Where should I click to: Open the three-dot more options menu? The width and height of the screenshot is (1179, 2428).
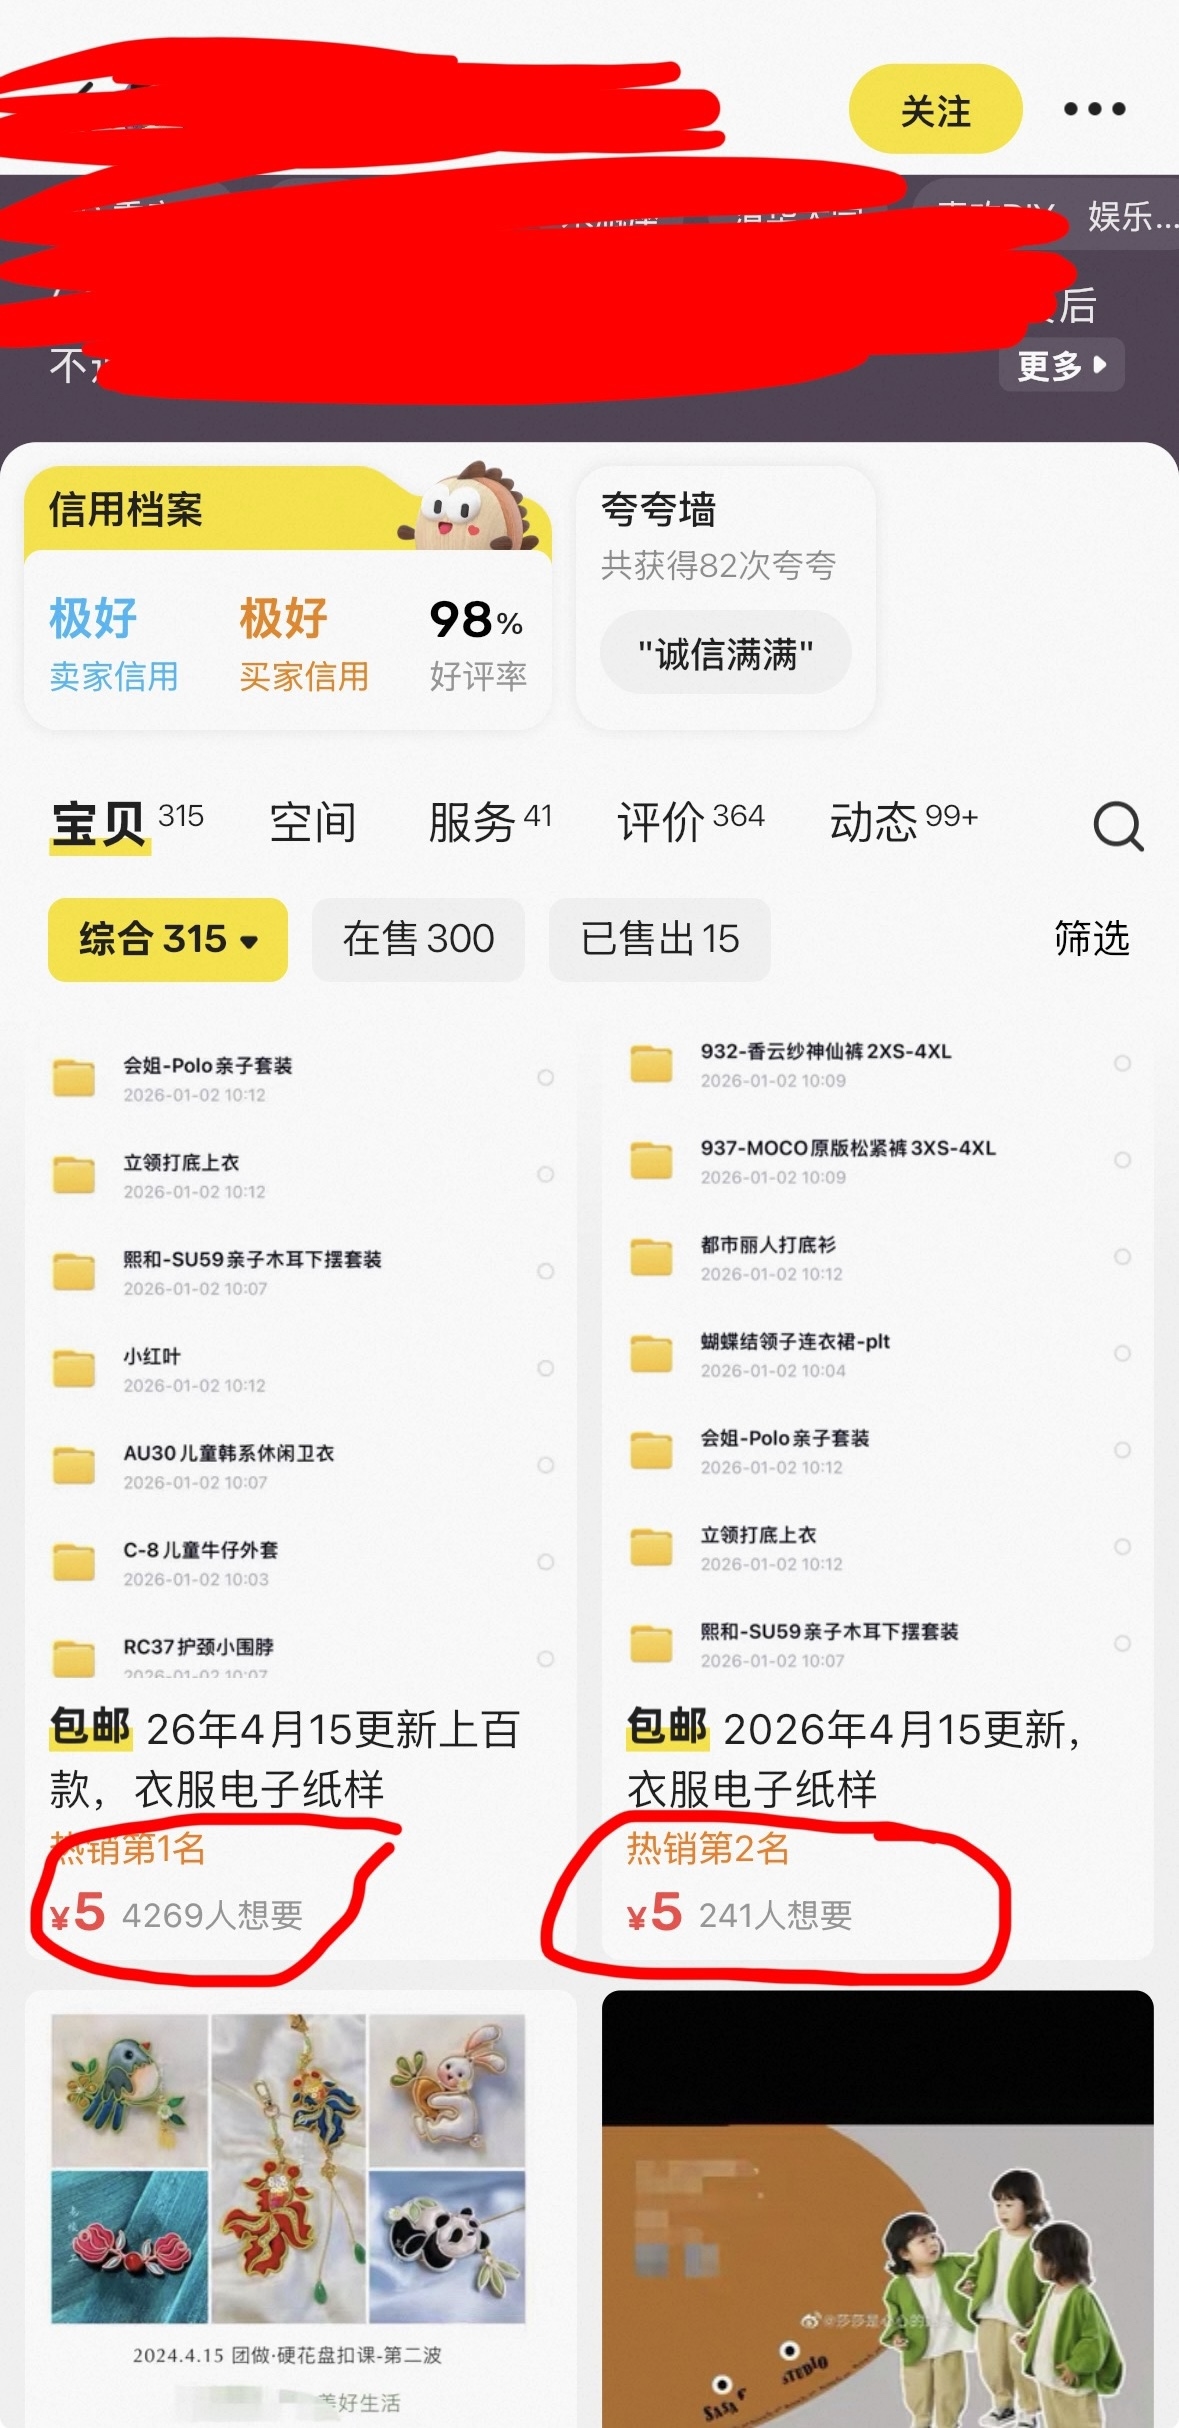[x=1094, y=109]
